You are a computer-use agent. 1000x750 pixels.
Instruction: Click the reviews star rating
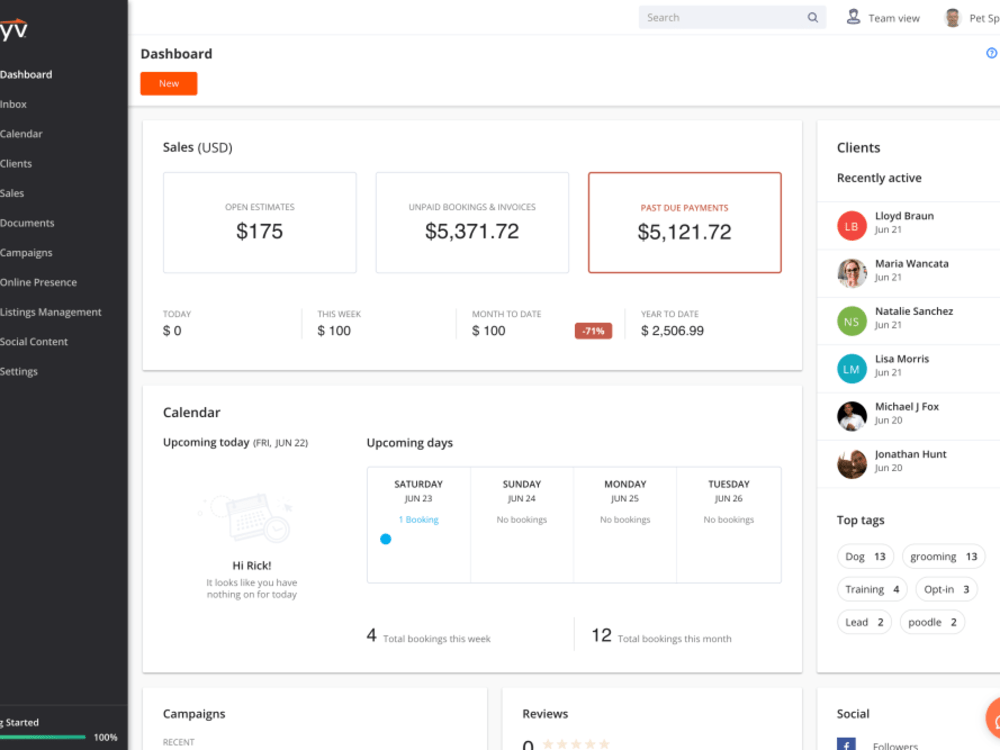576,744
